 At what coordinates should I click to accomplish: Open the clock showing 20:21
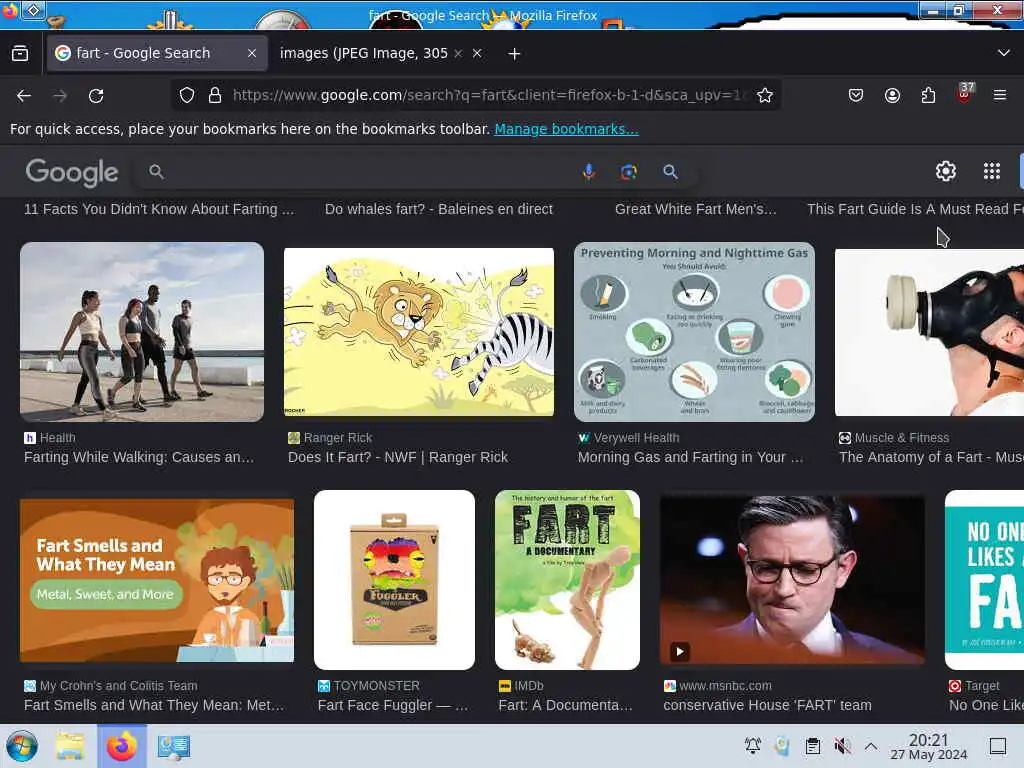929,746
